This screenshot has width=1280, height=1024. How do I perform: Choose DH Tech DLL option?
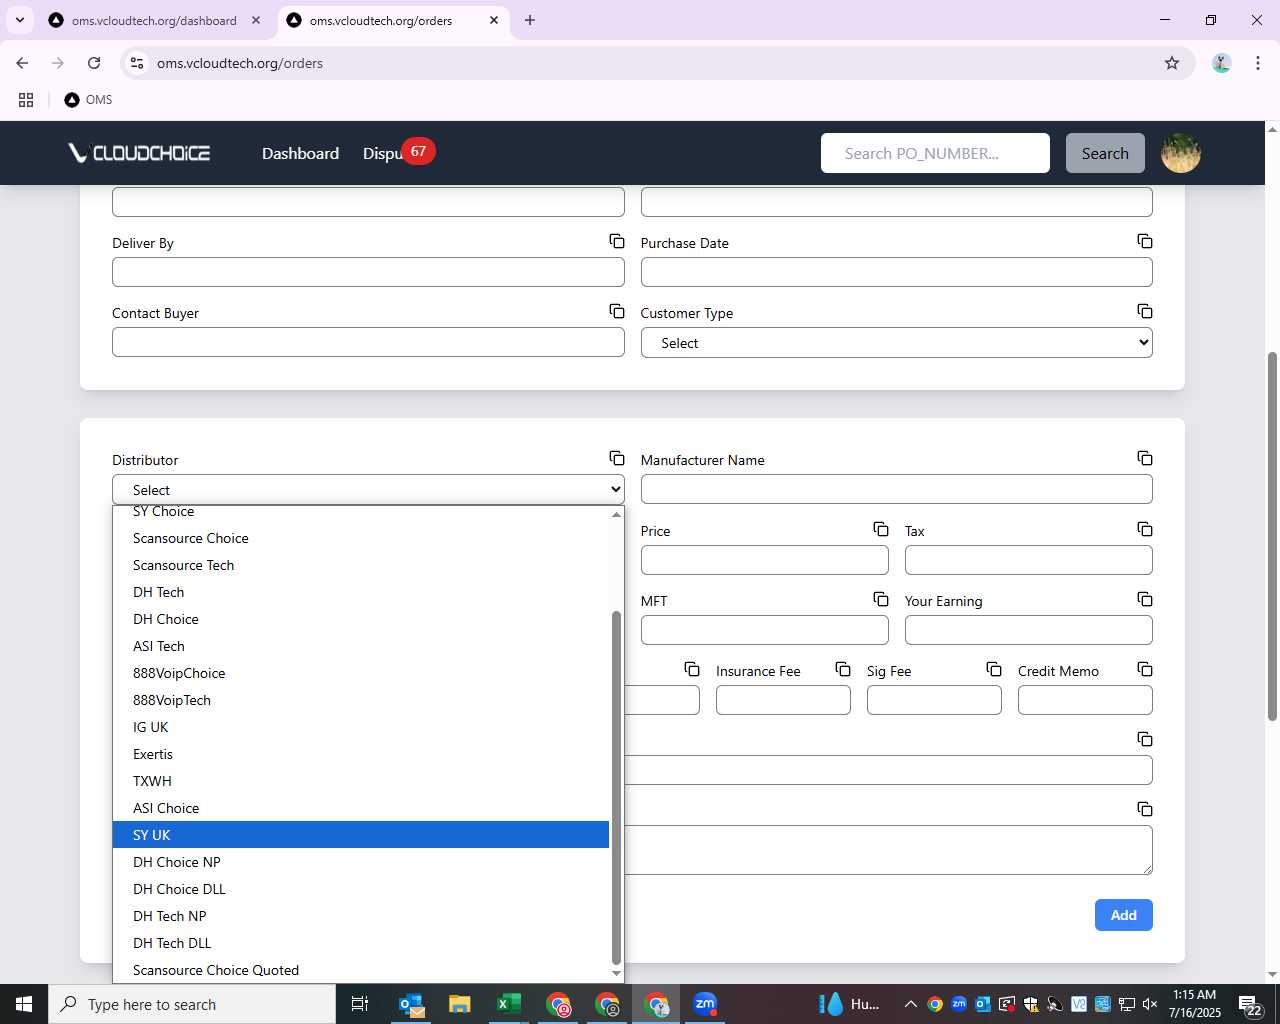pyautogui.click(x=361, y=943)
